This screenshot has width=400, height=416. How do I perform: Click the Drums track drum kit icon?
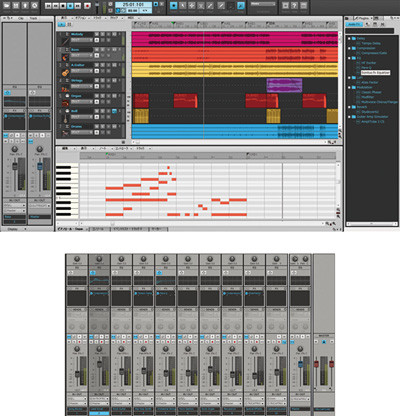pyautogui.click(x=65, y=133)
